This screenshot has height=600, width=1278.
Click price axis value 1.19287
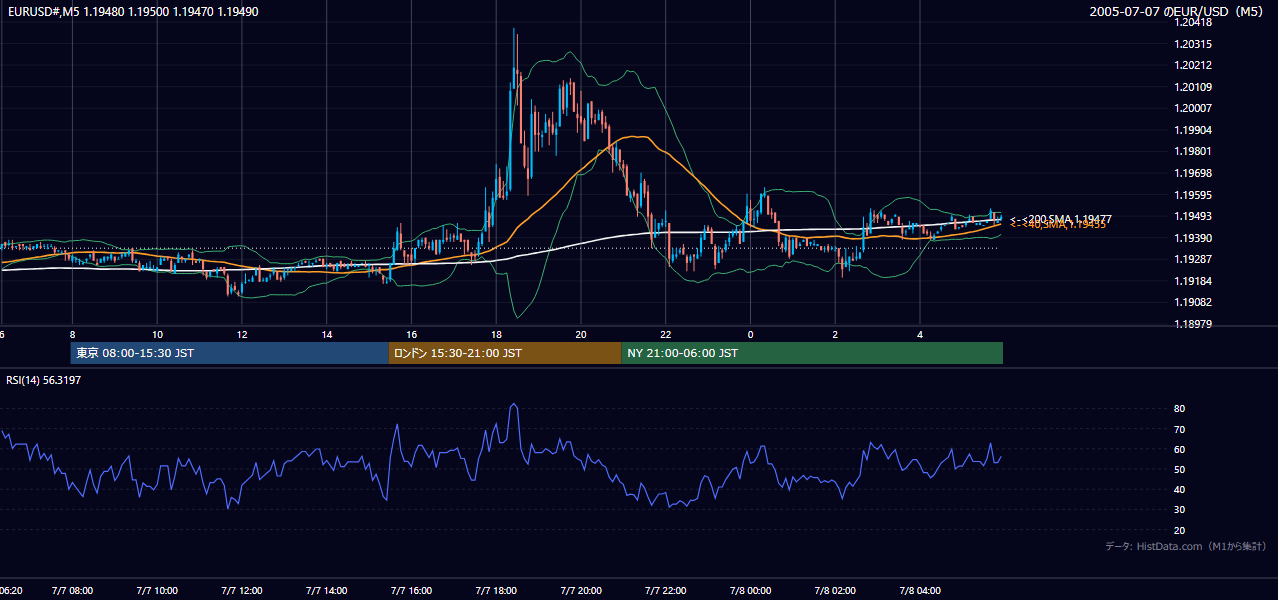click(x=1195, y=259)
